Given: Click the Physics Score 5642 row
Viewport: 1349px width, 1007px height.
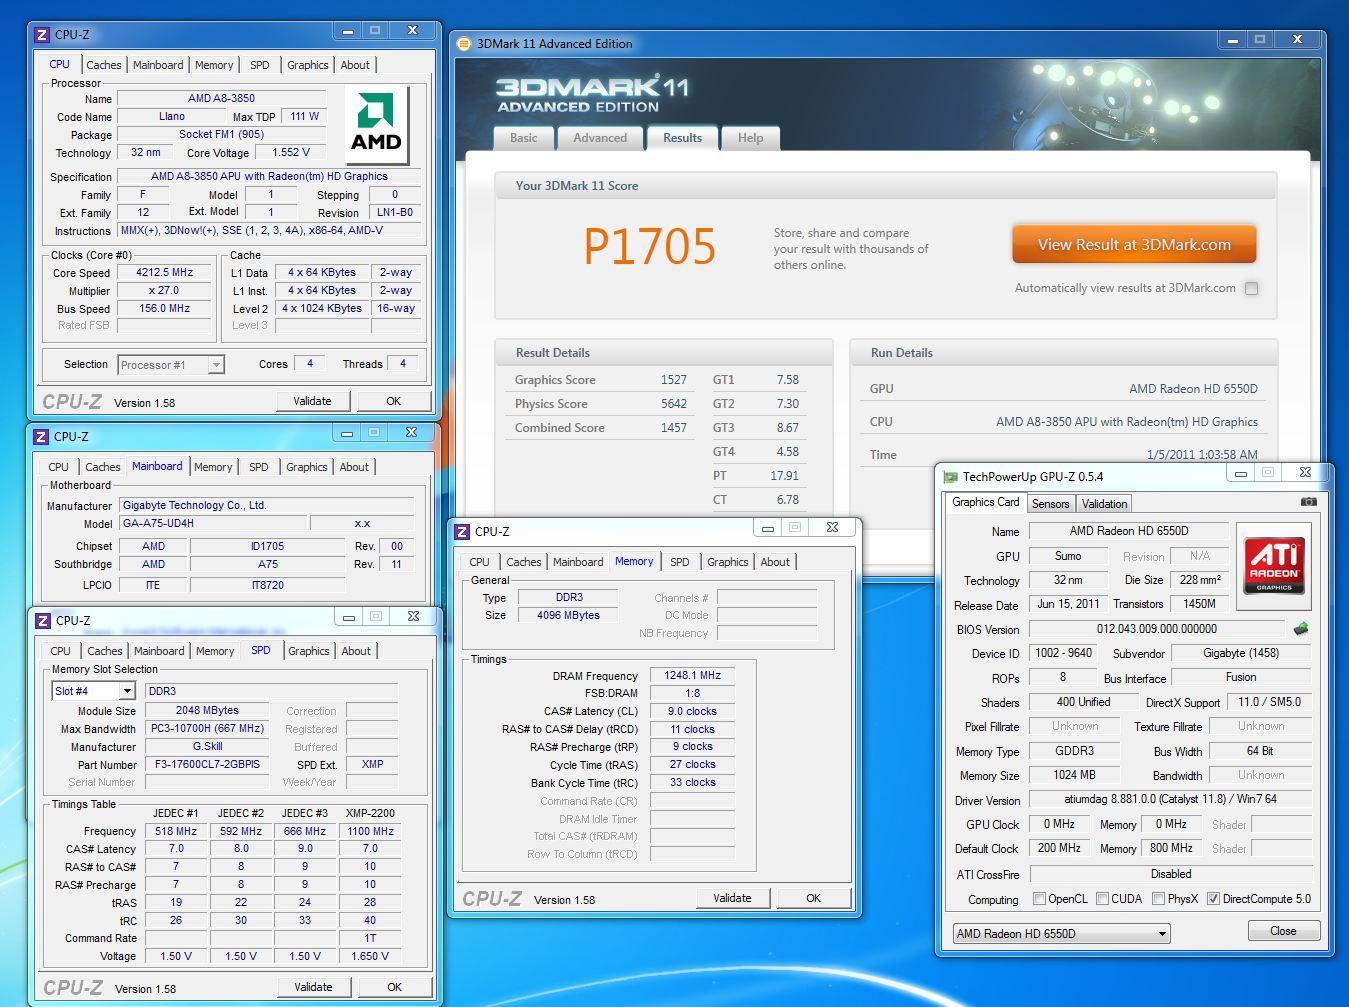Looking at the screenshot, I should click(x=601, y=404).
